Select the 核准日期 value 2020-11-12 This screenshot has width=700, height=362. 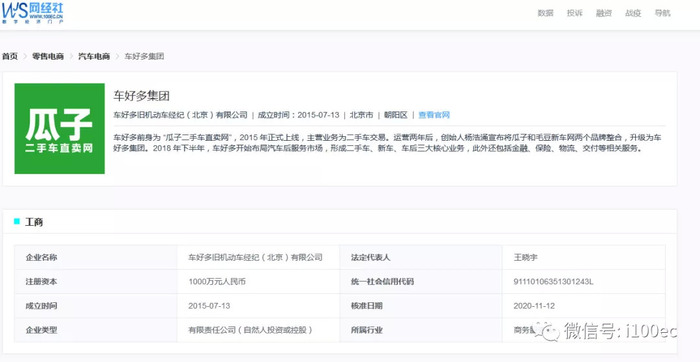point(534,306)
